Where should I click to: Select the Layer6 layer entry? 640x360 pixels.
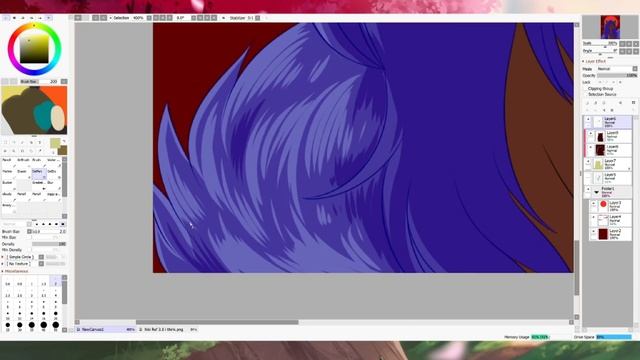(x=608, y=122)
